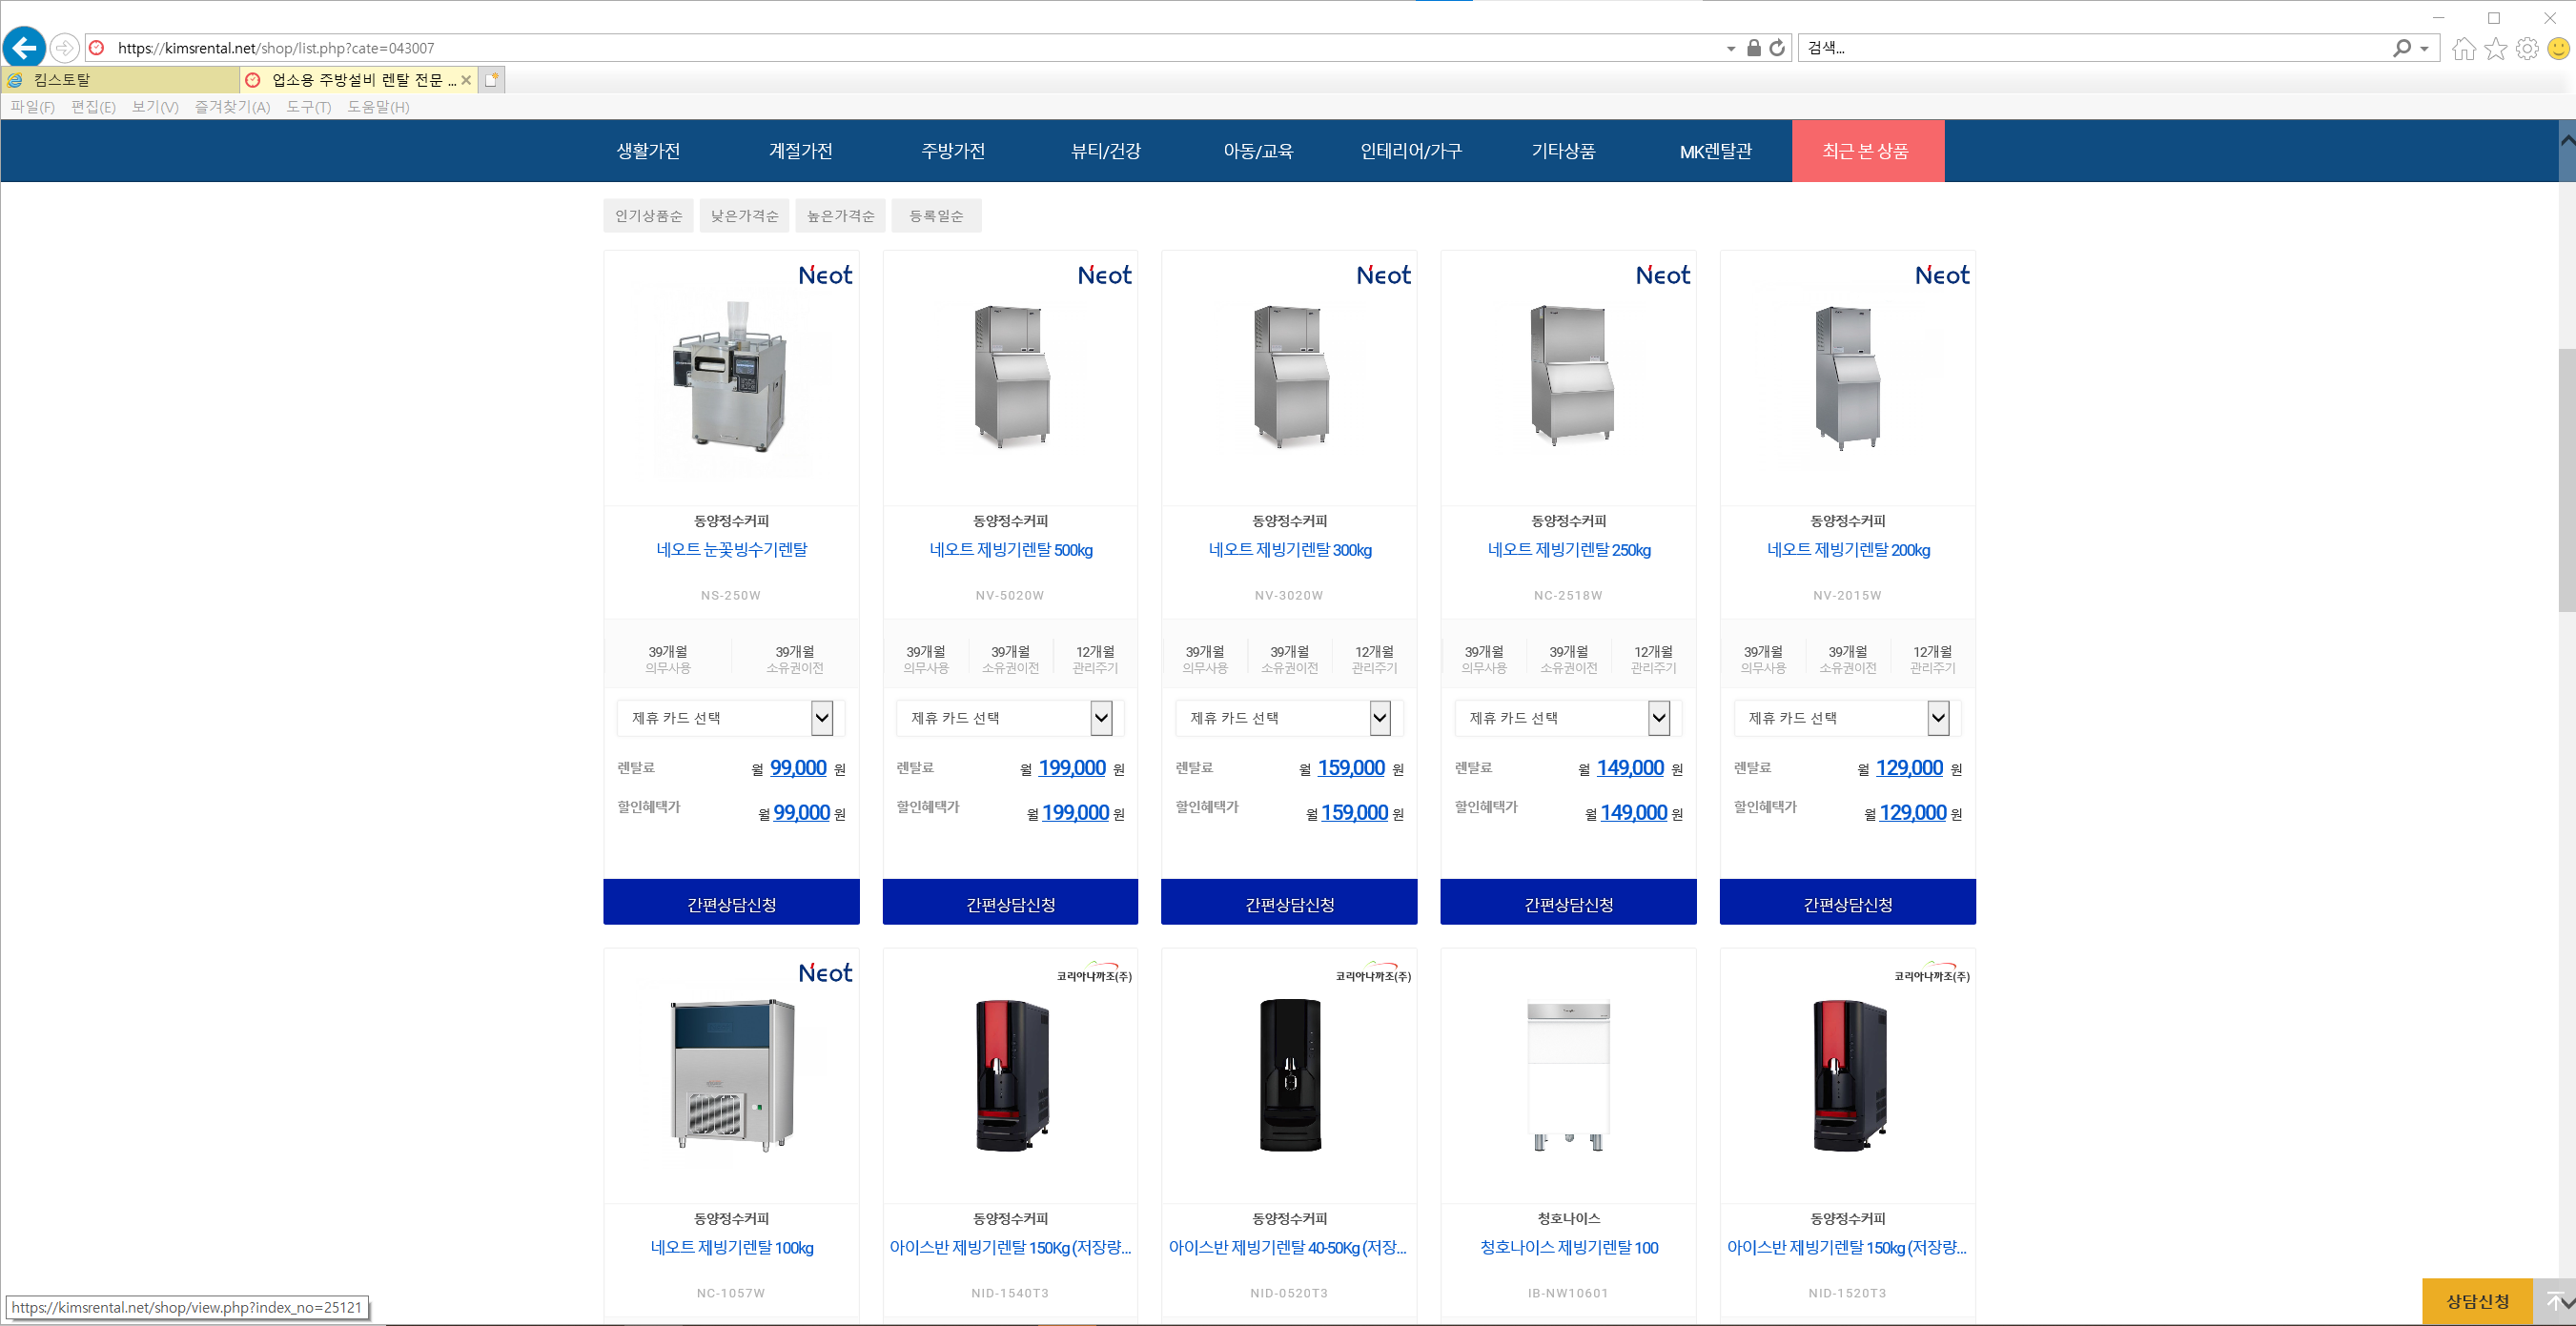Open search provider dropdown arrow
This screenshot has width=2576, height=1326.
[2424, 48]
